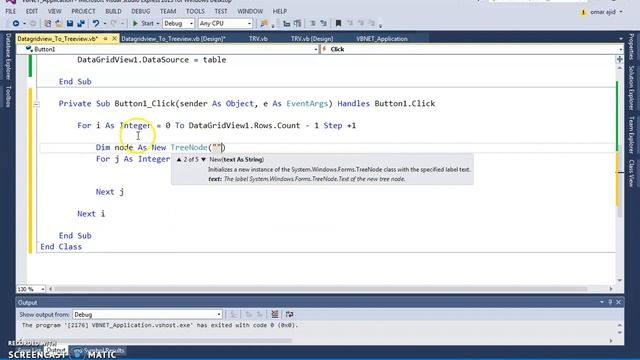The width and height of the screenshot is (640, 360).
Task: Open the Solution Explorer side panel
Action: (x=631, y=88)
